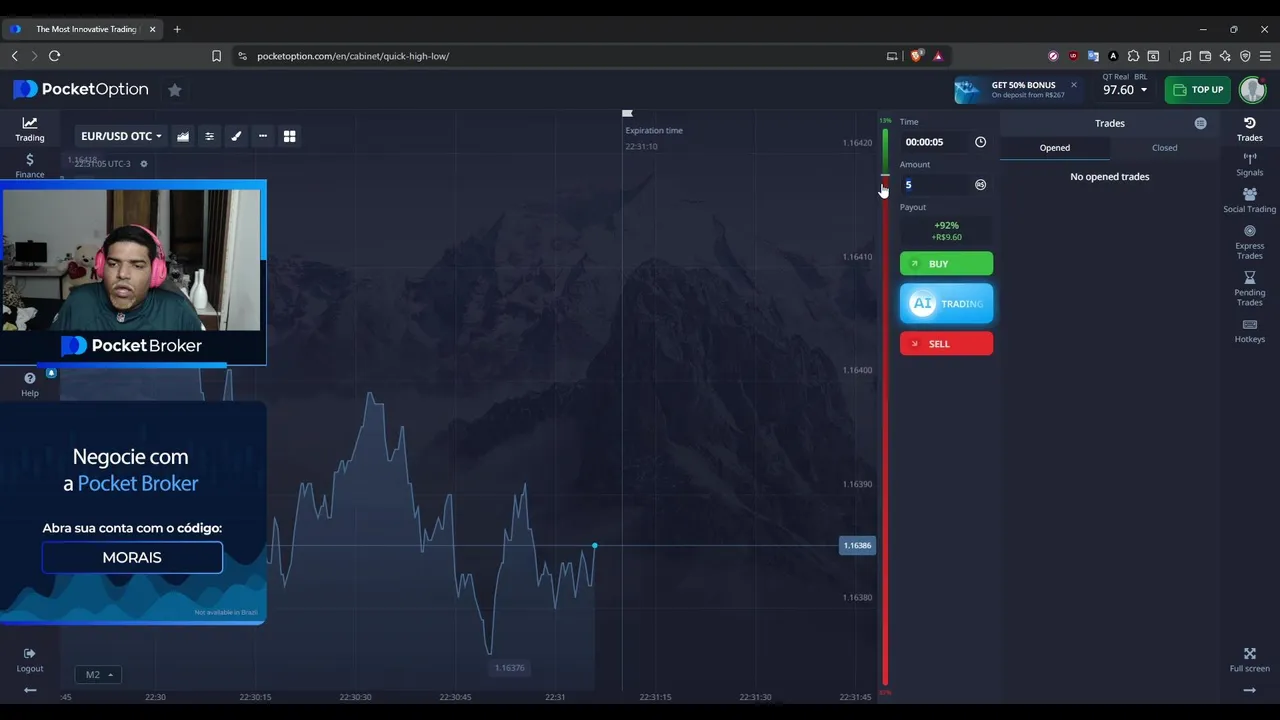Open the browser wallet icon
Viewport: 1280px width, 720px height.
point(1205,56)
